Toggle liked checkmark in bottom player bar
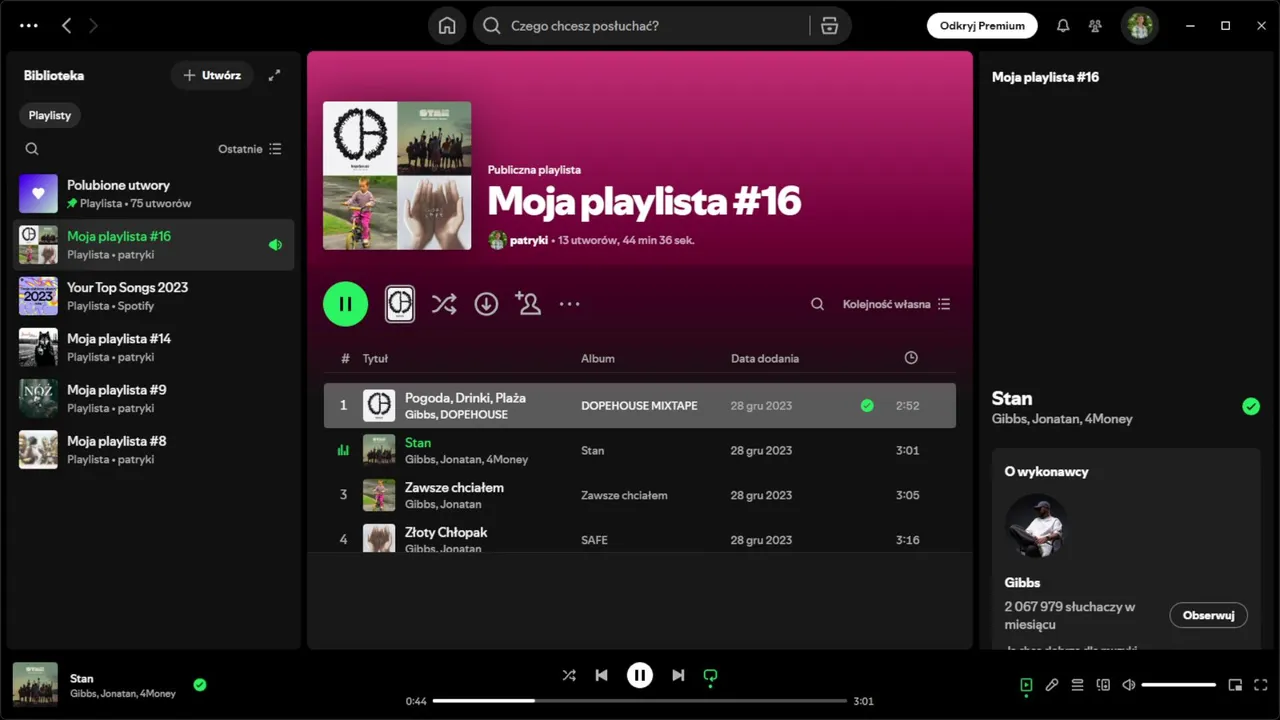Image resolution: width=1280 pixels, height=720 pixels. click(x=200, y=685)
